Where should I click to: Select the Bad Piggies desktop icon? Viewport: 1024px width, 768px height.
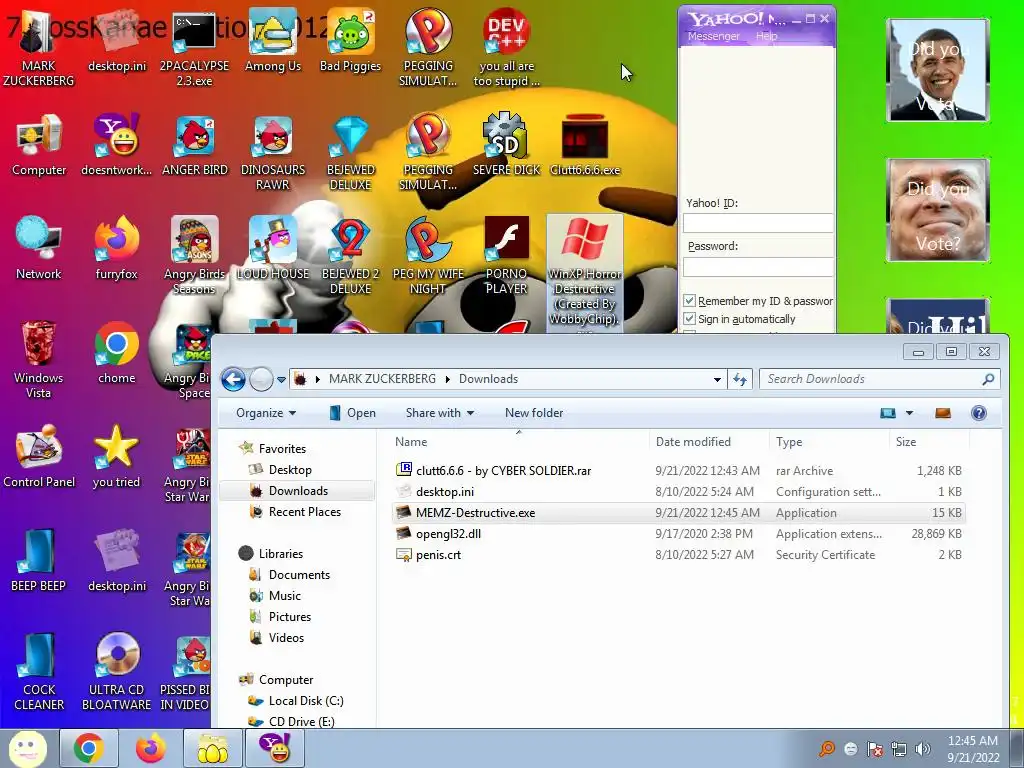point(350,40)
